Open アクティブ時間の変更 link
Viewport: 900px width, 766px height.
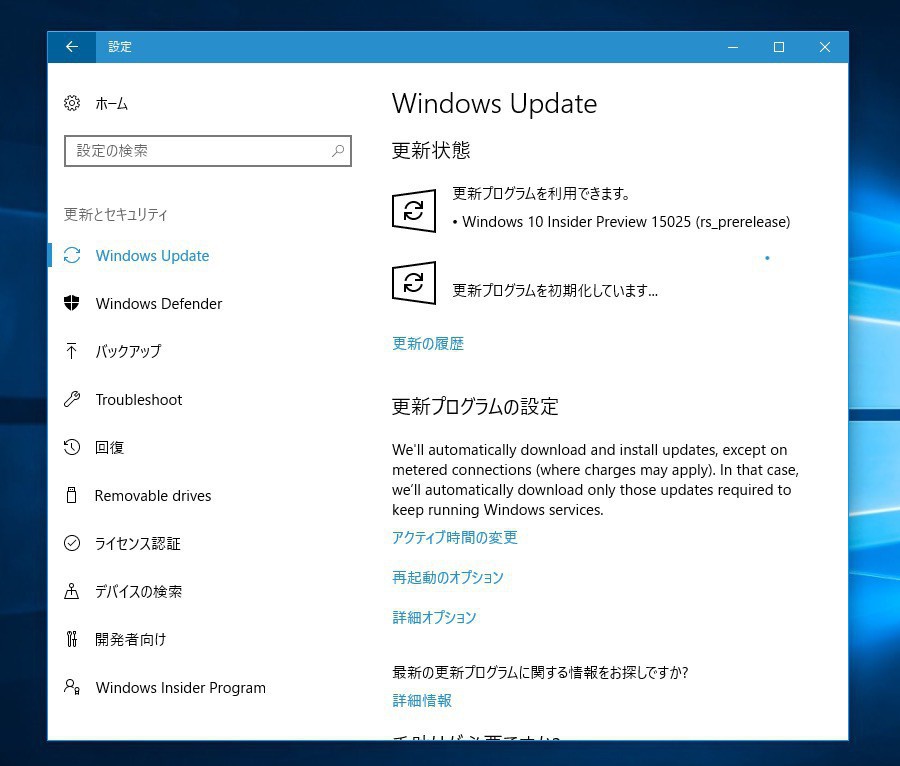455,537
